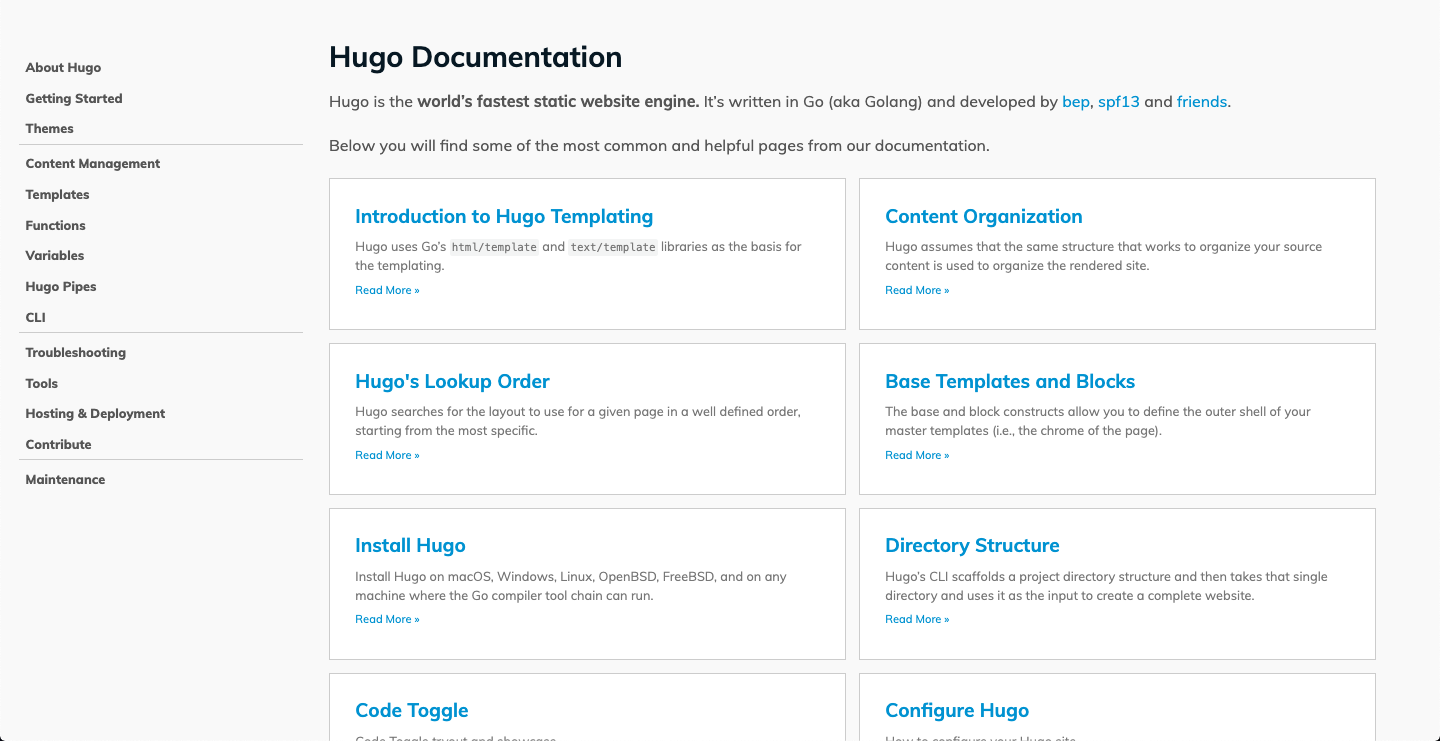Follow the bep developer link
Image resolution: width=1440 pixels, height=741 pixels.
pos(1075,101)
